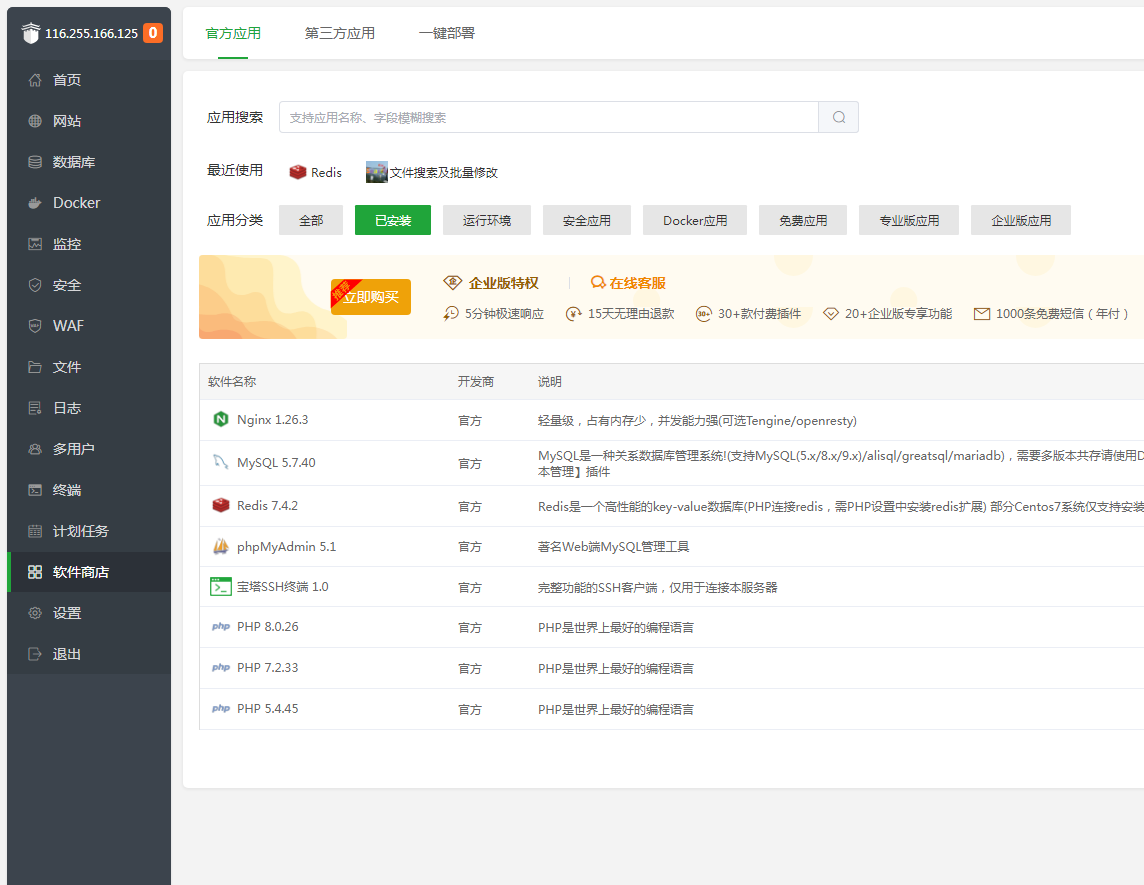This screenshot has height=885, width=1144.
Task: Click the 立即购买 purchase button
Action: point(371,297)
